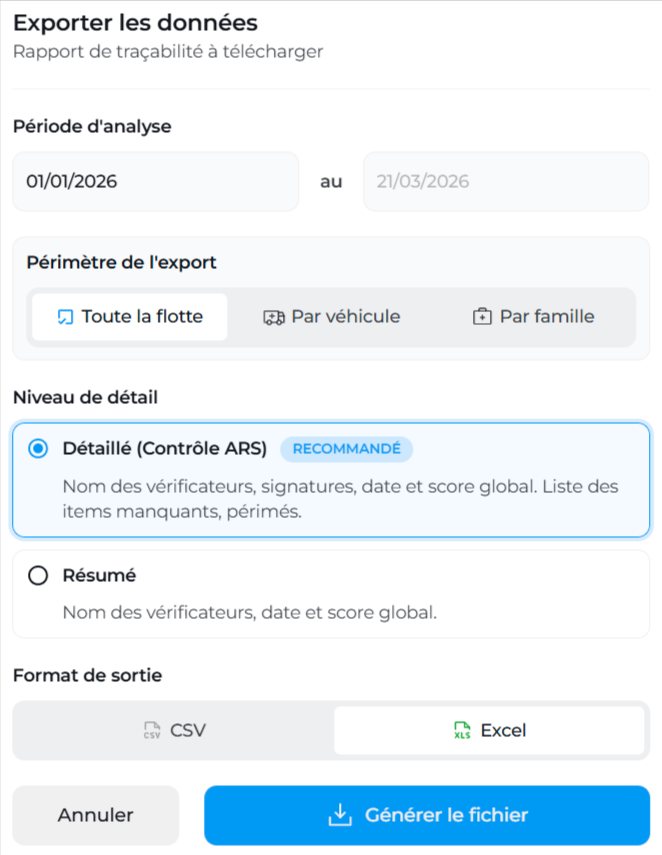Click the download icon on Générer button

[x=340, y=815]
